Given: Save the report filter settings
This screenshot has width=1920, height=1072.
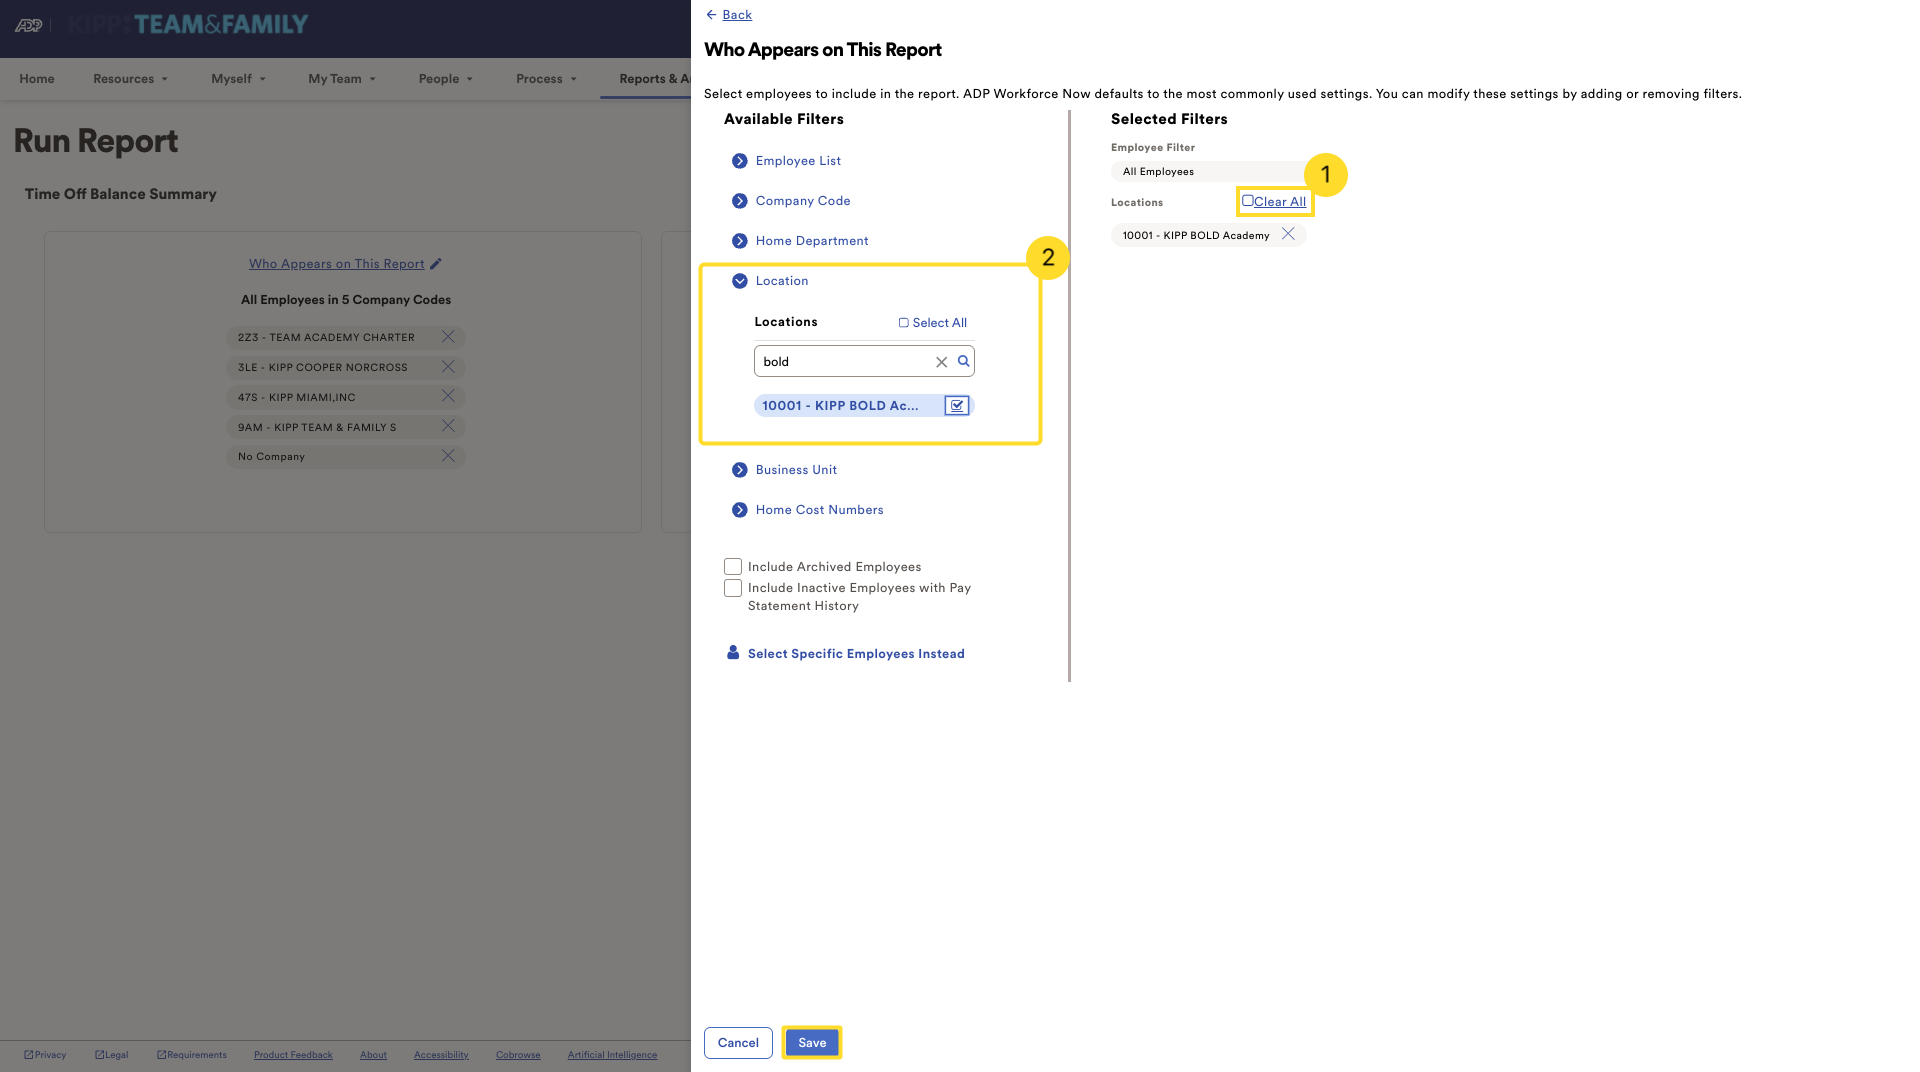Looking at the screenshot, I should (811, 1042).
